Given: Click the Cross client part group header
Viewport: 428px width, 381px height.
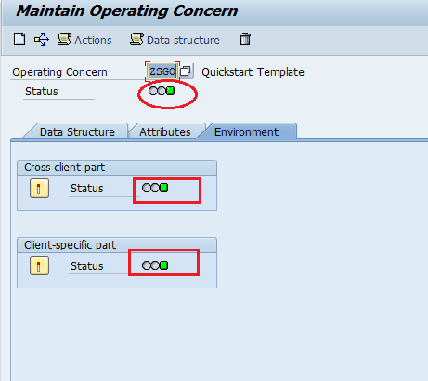Looking at the screenshot, I should [x=117, y=168].
